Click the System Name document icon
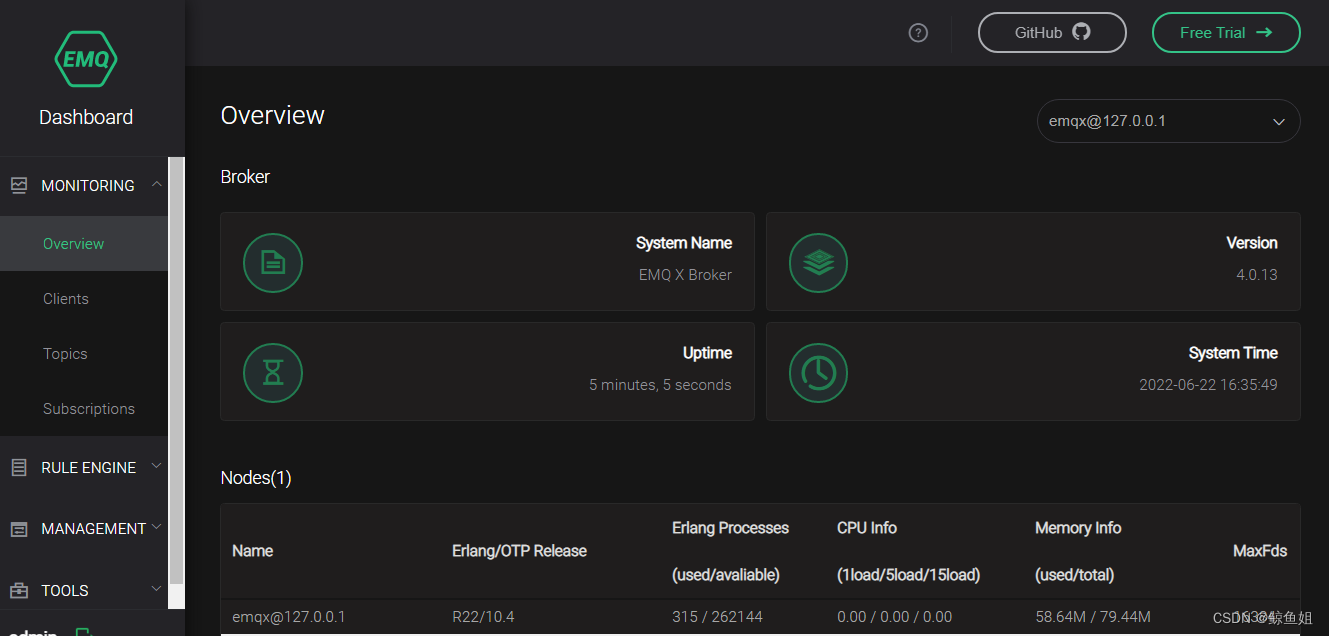 [x=273, y=263]
